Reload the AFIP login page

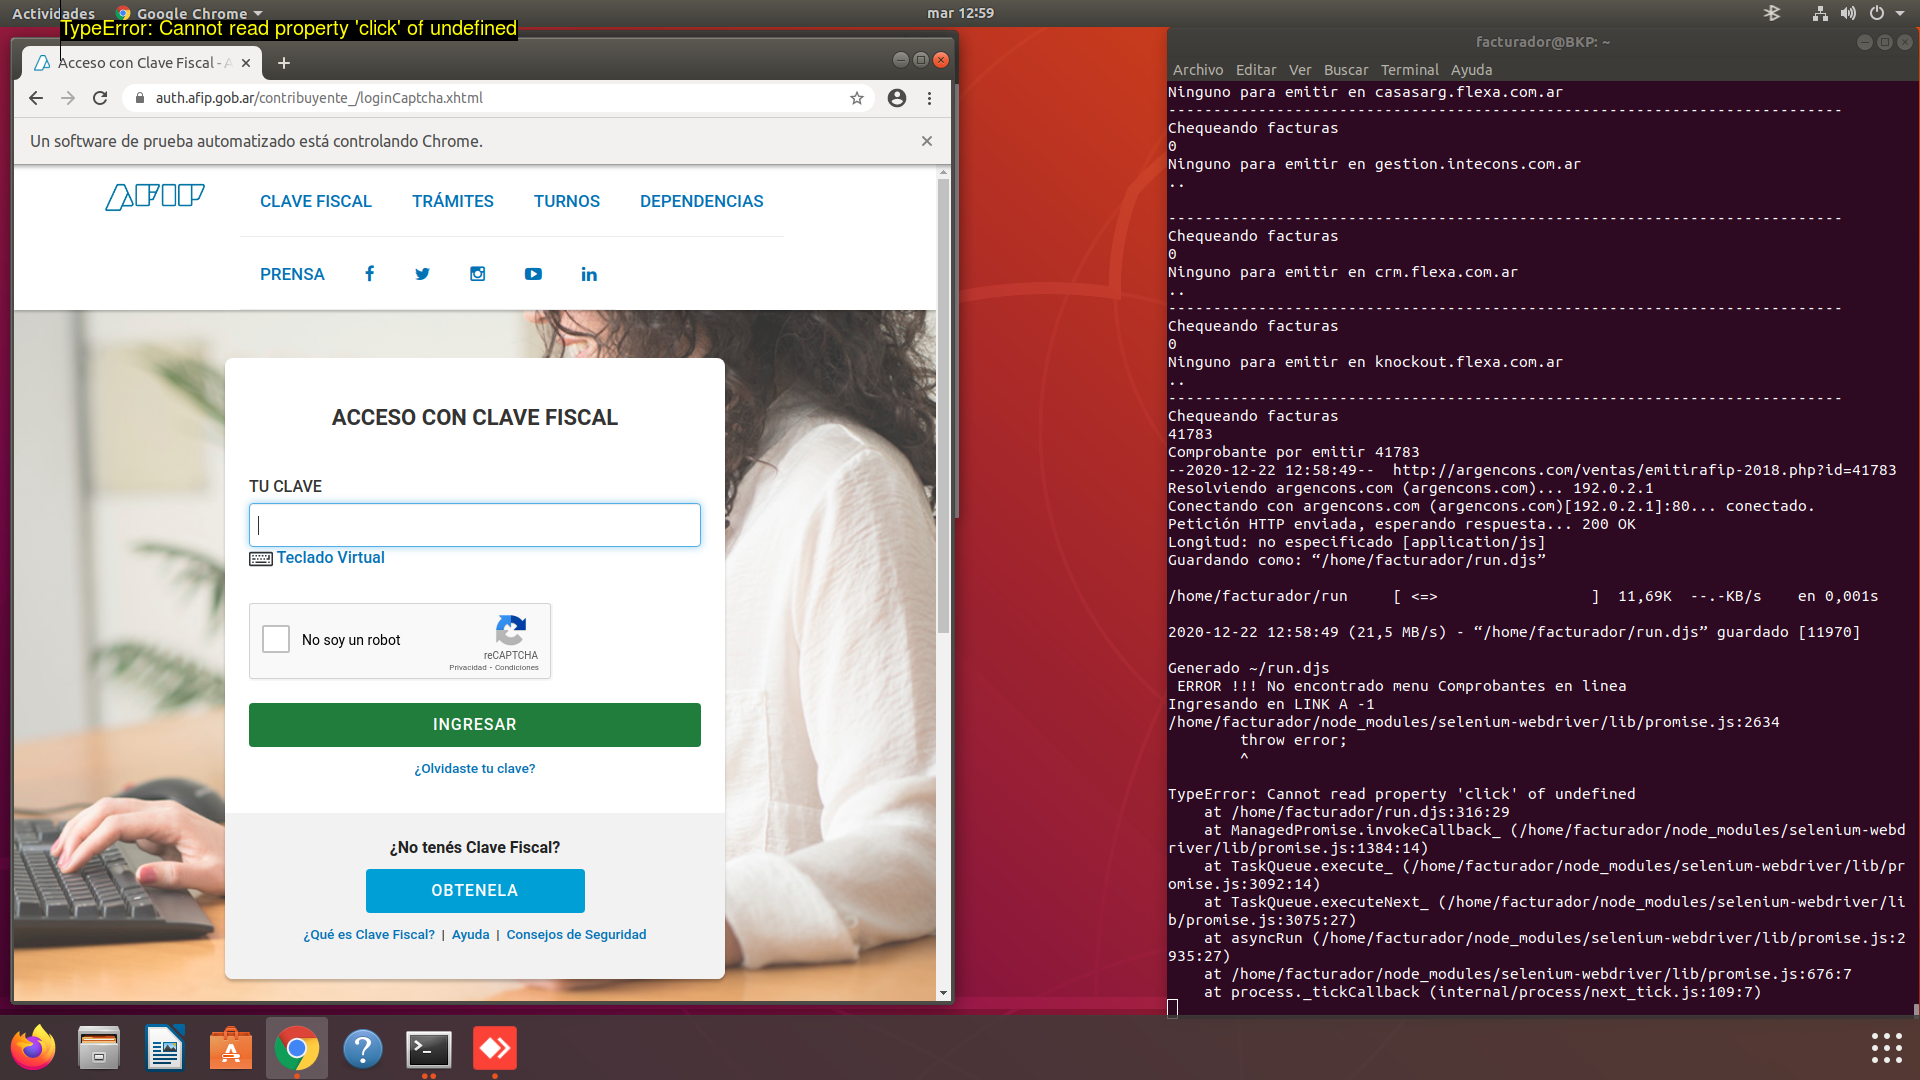tap(100, 98)
